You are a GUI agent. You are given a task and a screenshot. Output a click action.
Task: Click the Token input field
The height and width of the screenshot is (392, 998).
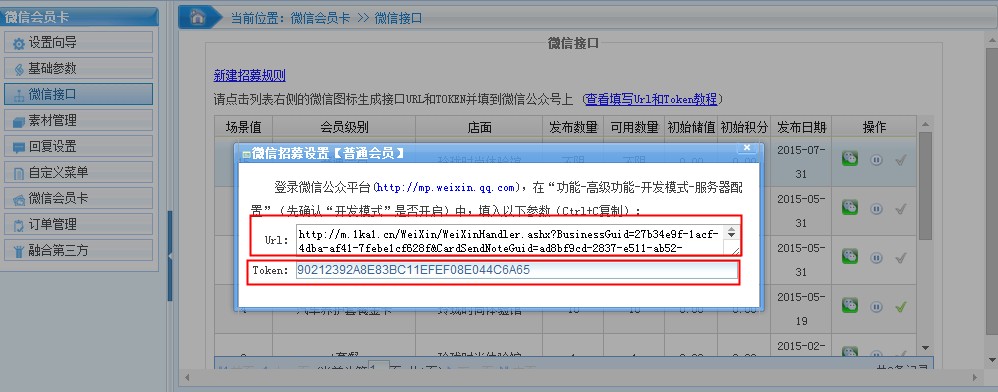[516, 270]
